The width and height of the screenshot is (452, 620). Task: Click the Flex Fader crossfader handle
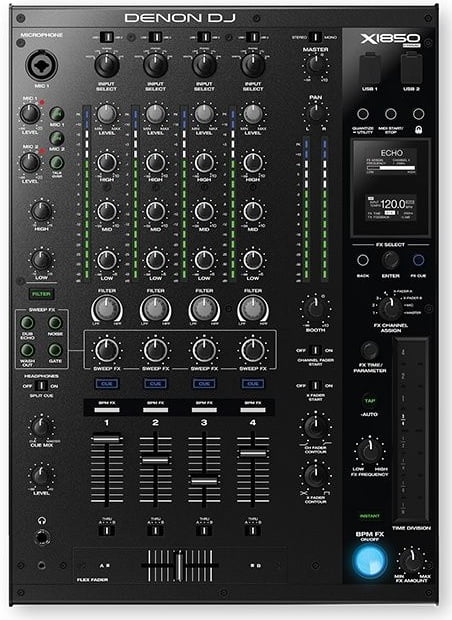tap(180, 566)
